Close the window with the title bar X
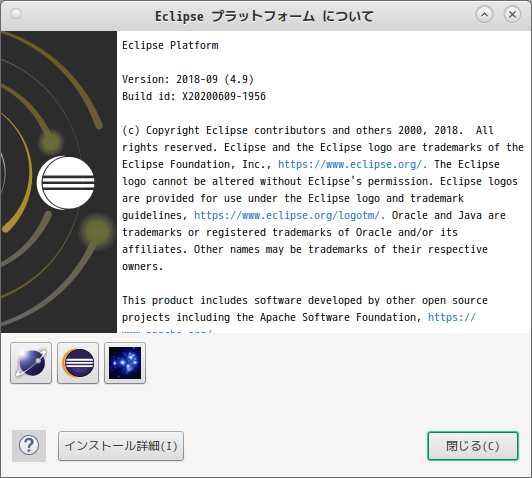Screen dimensions: 532x478 click(x=512, y=15)
